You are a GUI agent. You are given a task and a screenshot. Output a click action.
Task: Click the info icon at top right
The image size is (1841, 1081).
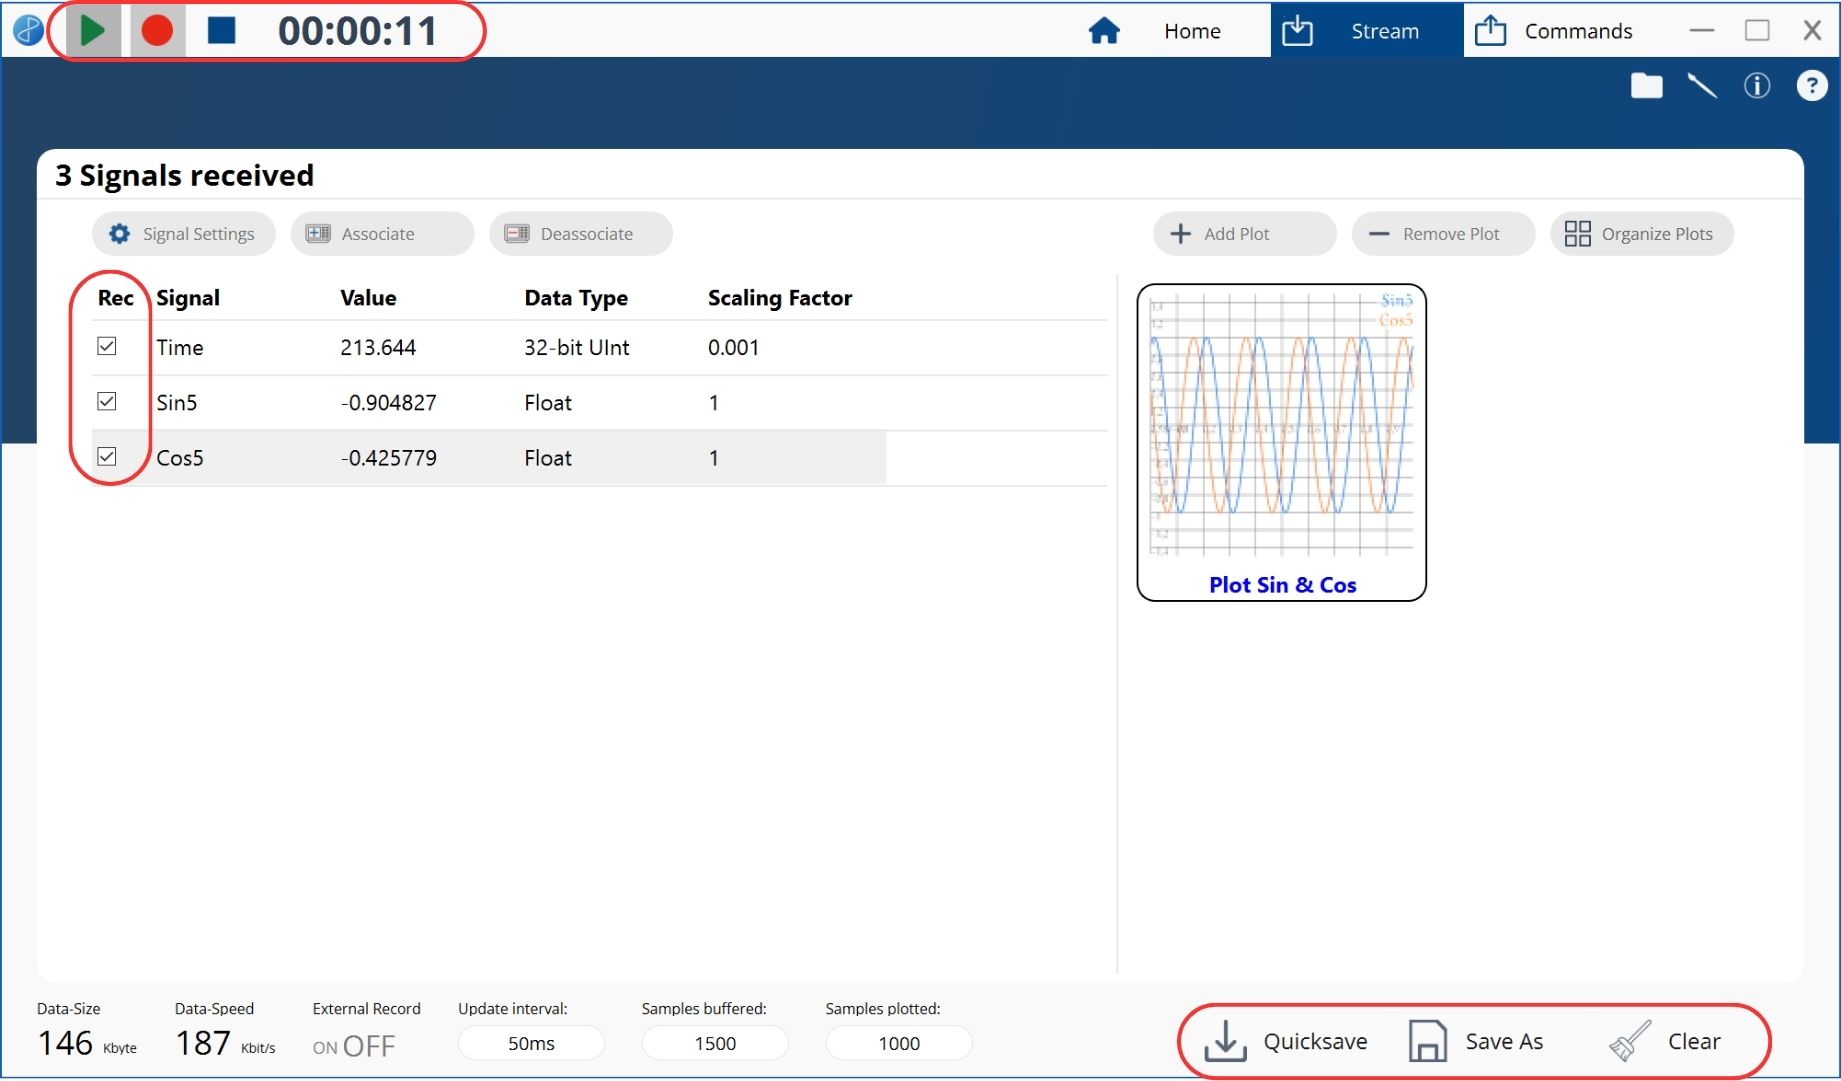click(x=1756, y=86)
